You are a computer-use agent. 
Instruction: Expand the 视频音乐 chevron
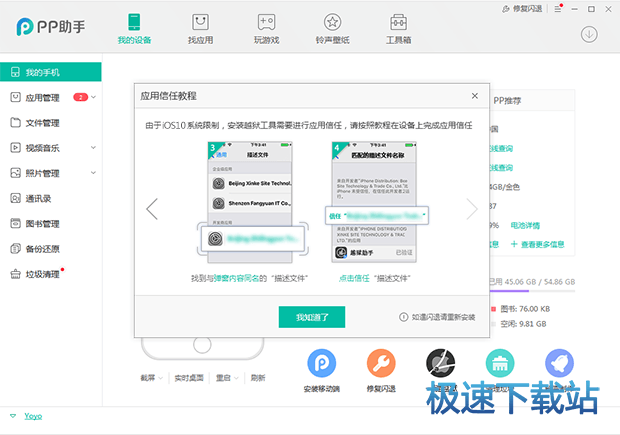click(94, 148)
